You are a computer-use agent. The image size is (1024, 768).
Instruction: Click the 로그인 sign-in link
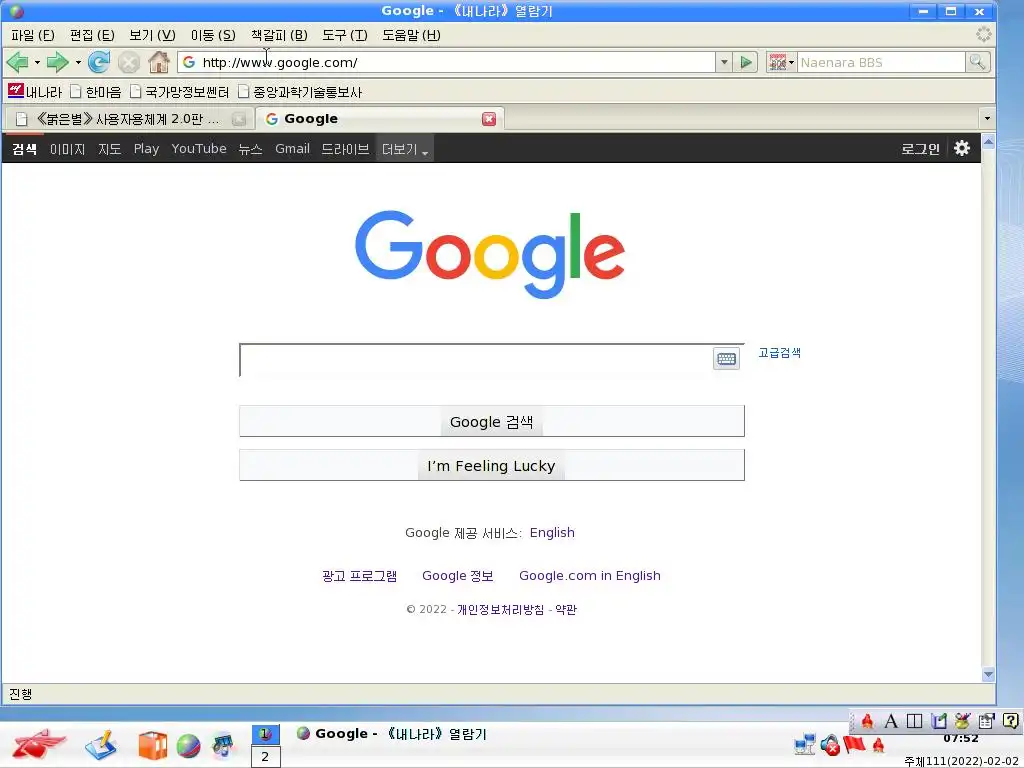(920, 149)
